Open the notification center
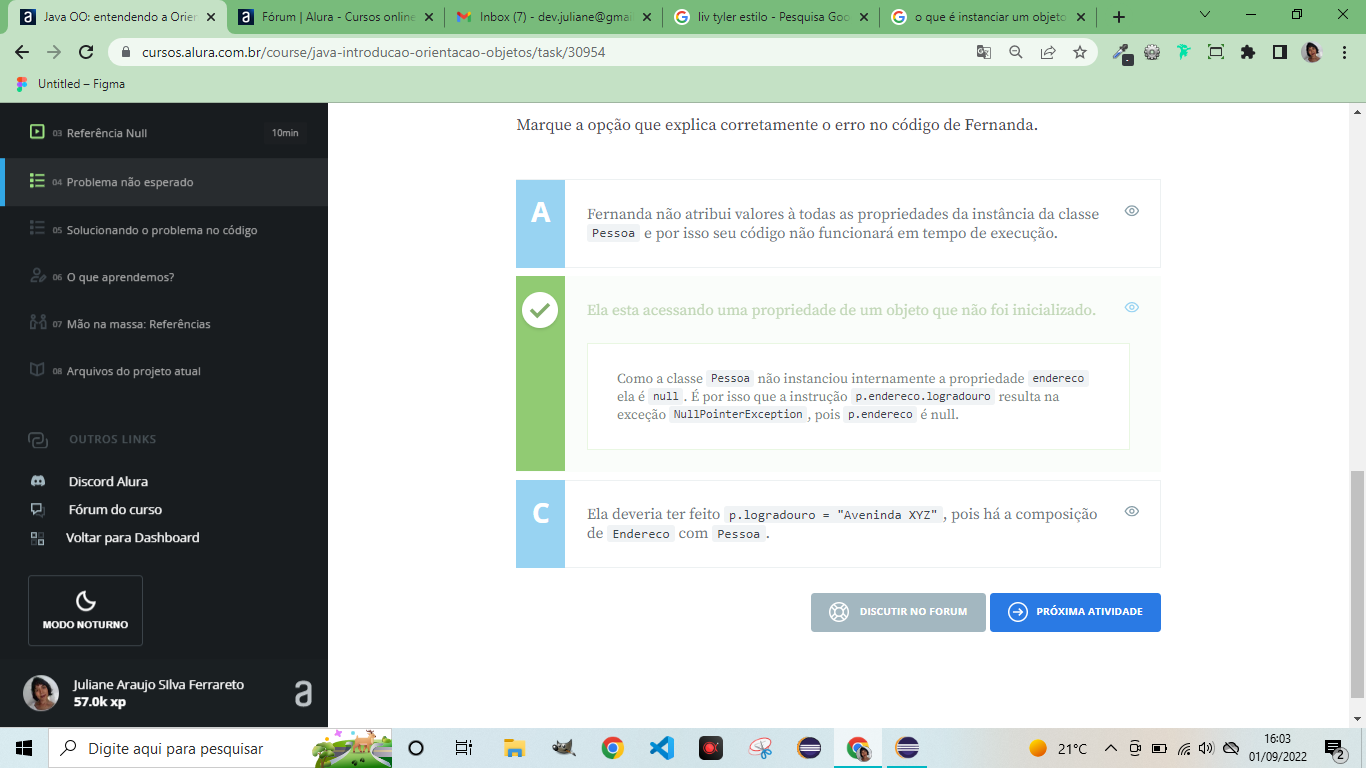This screenshot has width=1366, height=768. [x=1334, y=748]
